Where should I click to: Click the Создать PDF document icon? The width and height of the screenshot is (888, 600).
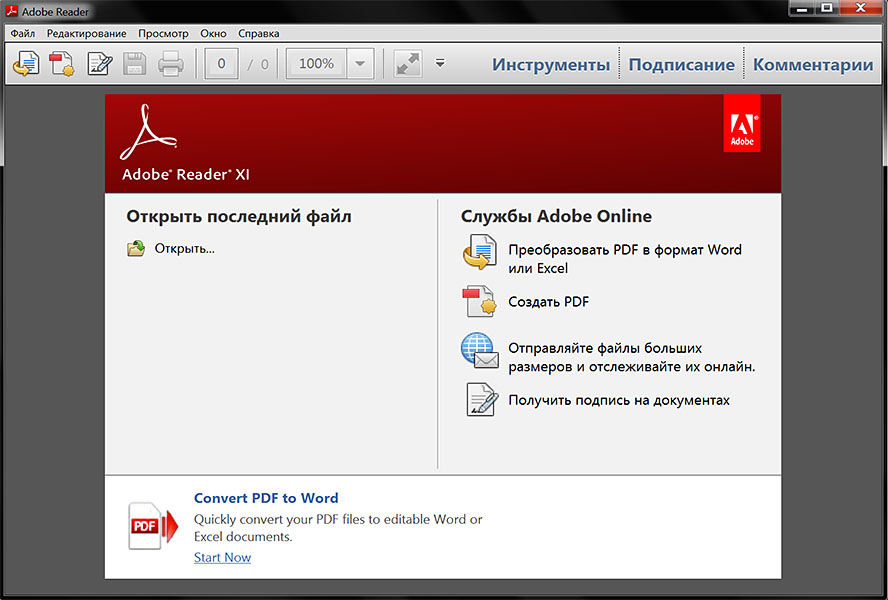[480, 301]
